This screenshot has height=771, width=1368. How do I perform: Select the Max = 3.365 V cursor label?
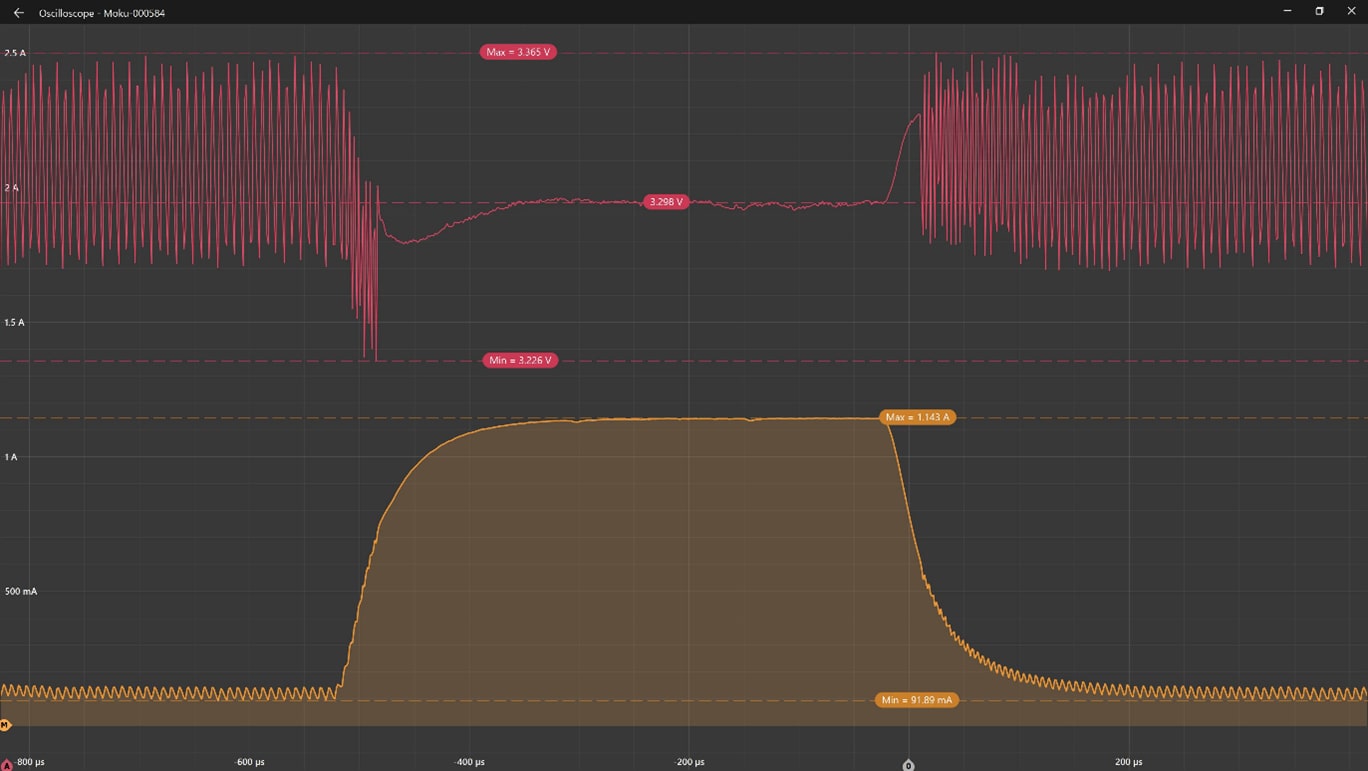click(x=518, y=52)
